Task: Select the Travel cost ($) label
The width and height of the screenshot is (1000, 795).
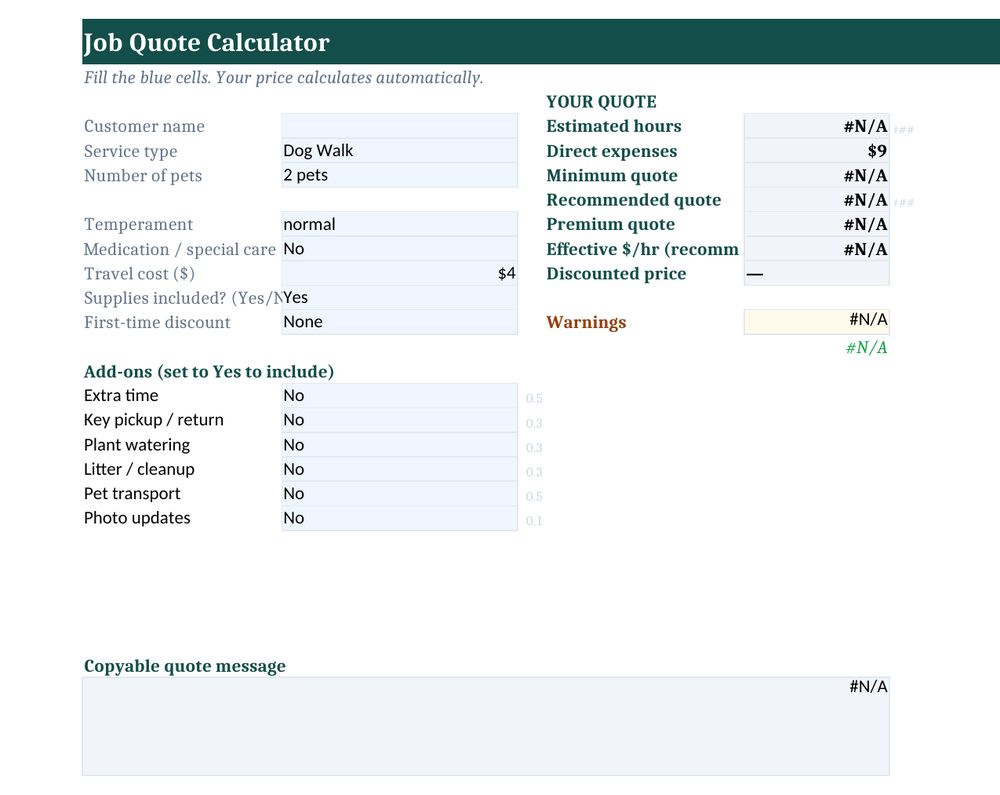Action: tap(139, 274)
